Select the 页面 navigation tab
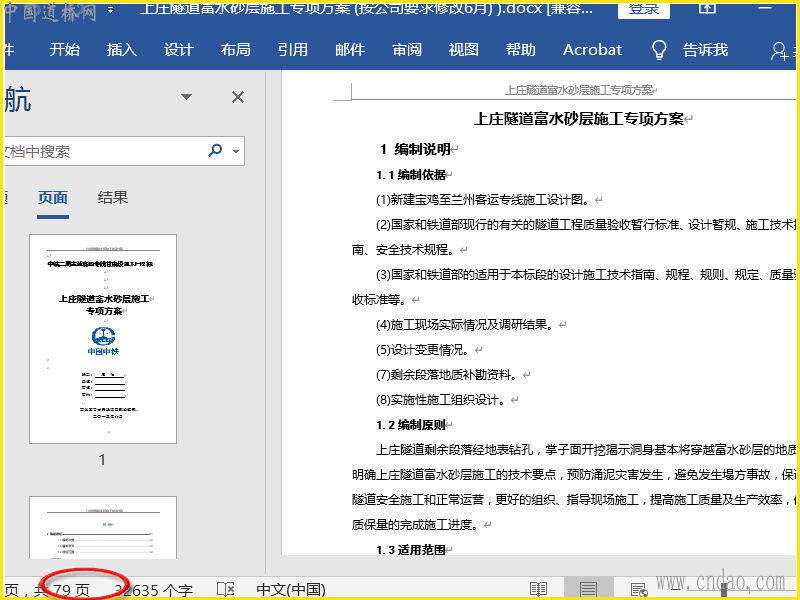800x600 pixels. point(53,197)
